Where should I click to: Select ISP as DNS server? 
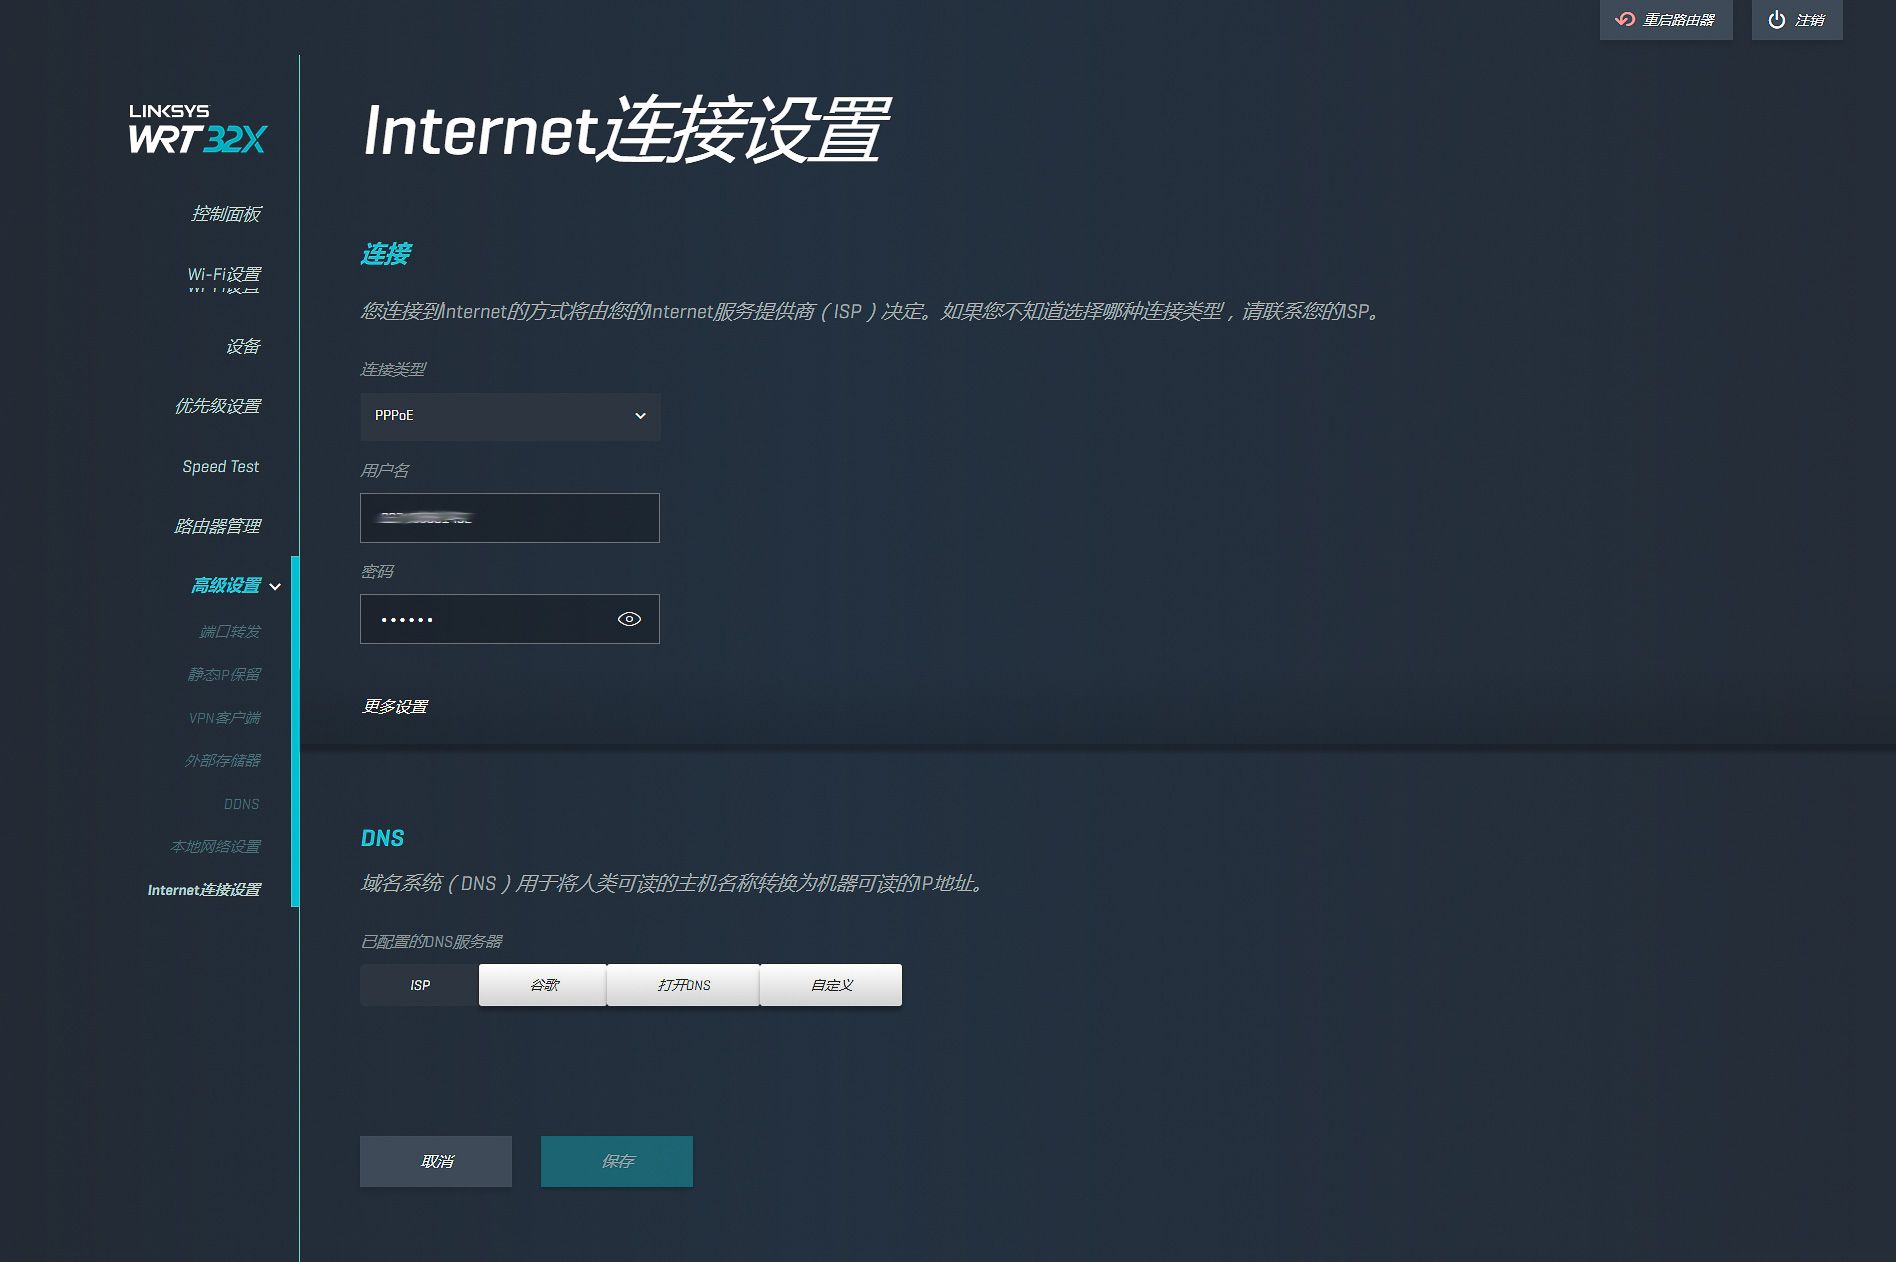pyautogui.click(x=420, y=985)
